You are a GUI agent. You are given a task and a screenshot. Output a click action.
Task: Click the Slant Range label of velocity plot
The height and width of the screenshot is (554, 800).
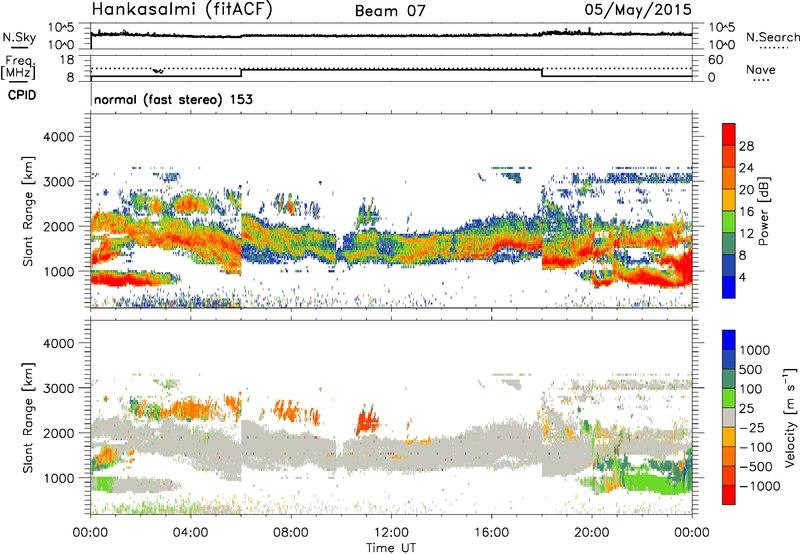[x=28, y=417]
